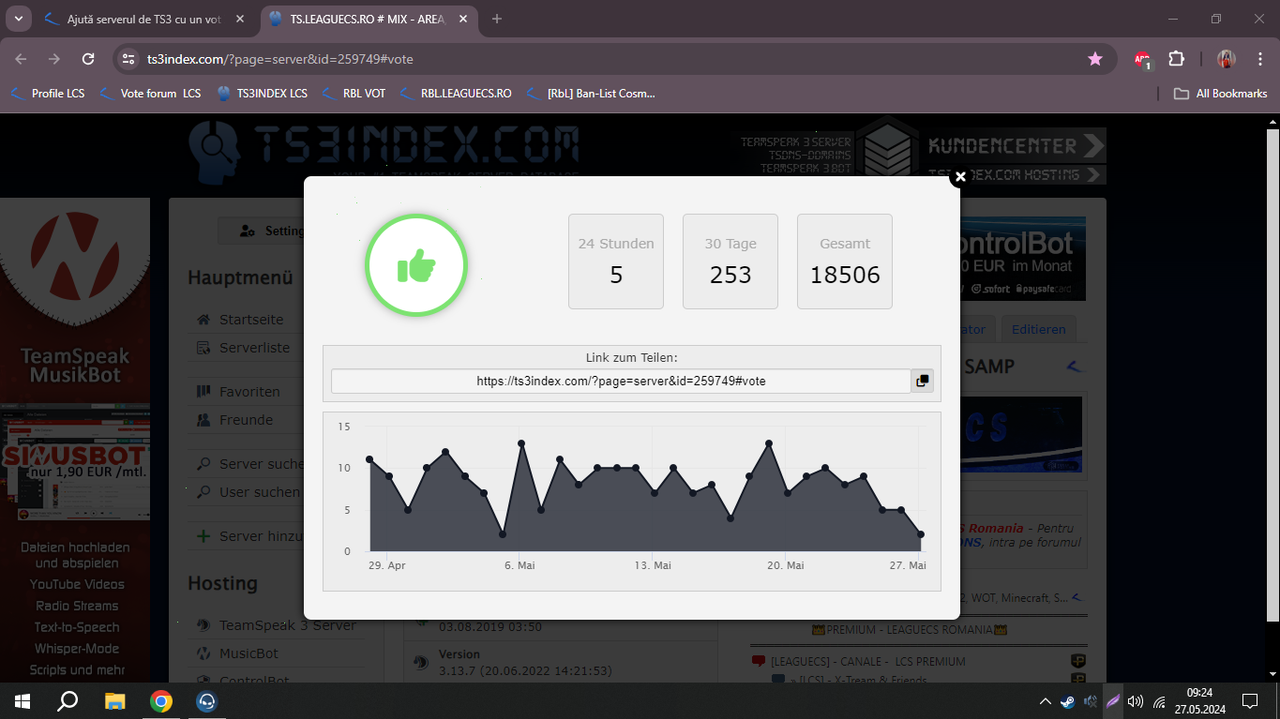Show hidden system tray icons
Image resolution: width=1280 pixels, height=719 pixels.
[1046, 701]
